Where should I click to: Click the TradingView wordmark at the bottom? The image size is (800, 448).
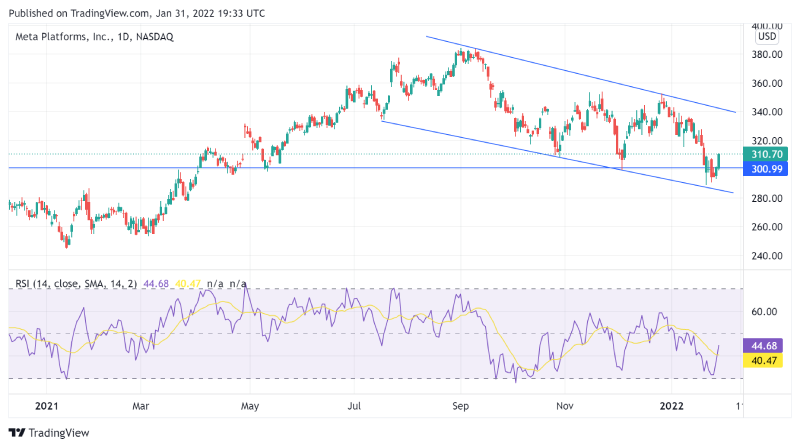point(59,433)
